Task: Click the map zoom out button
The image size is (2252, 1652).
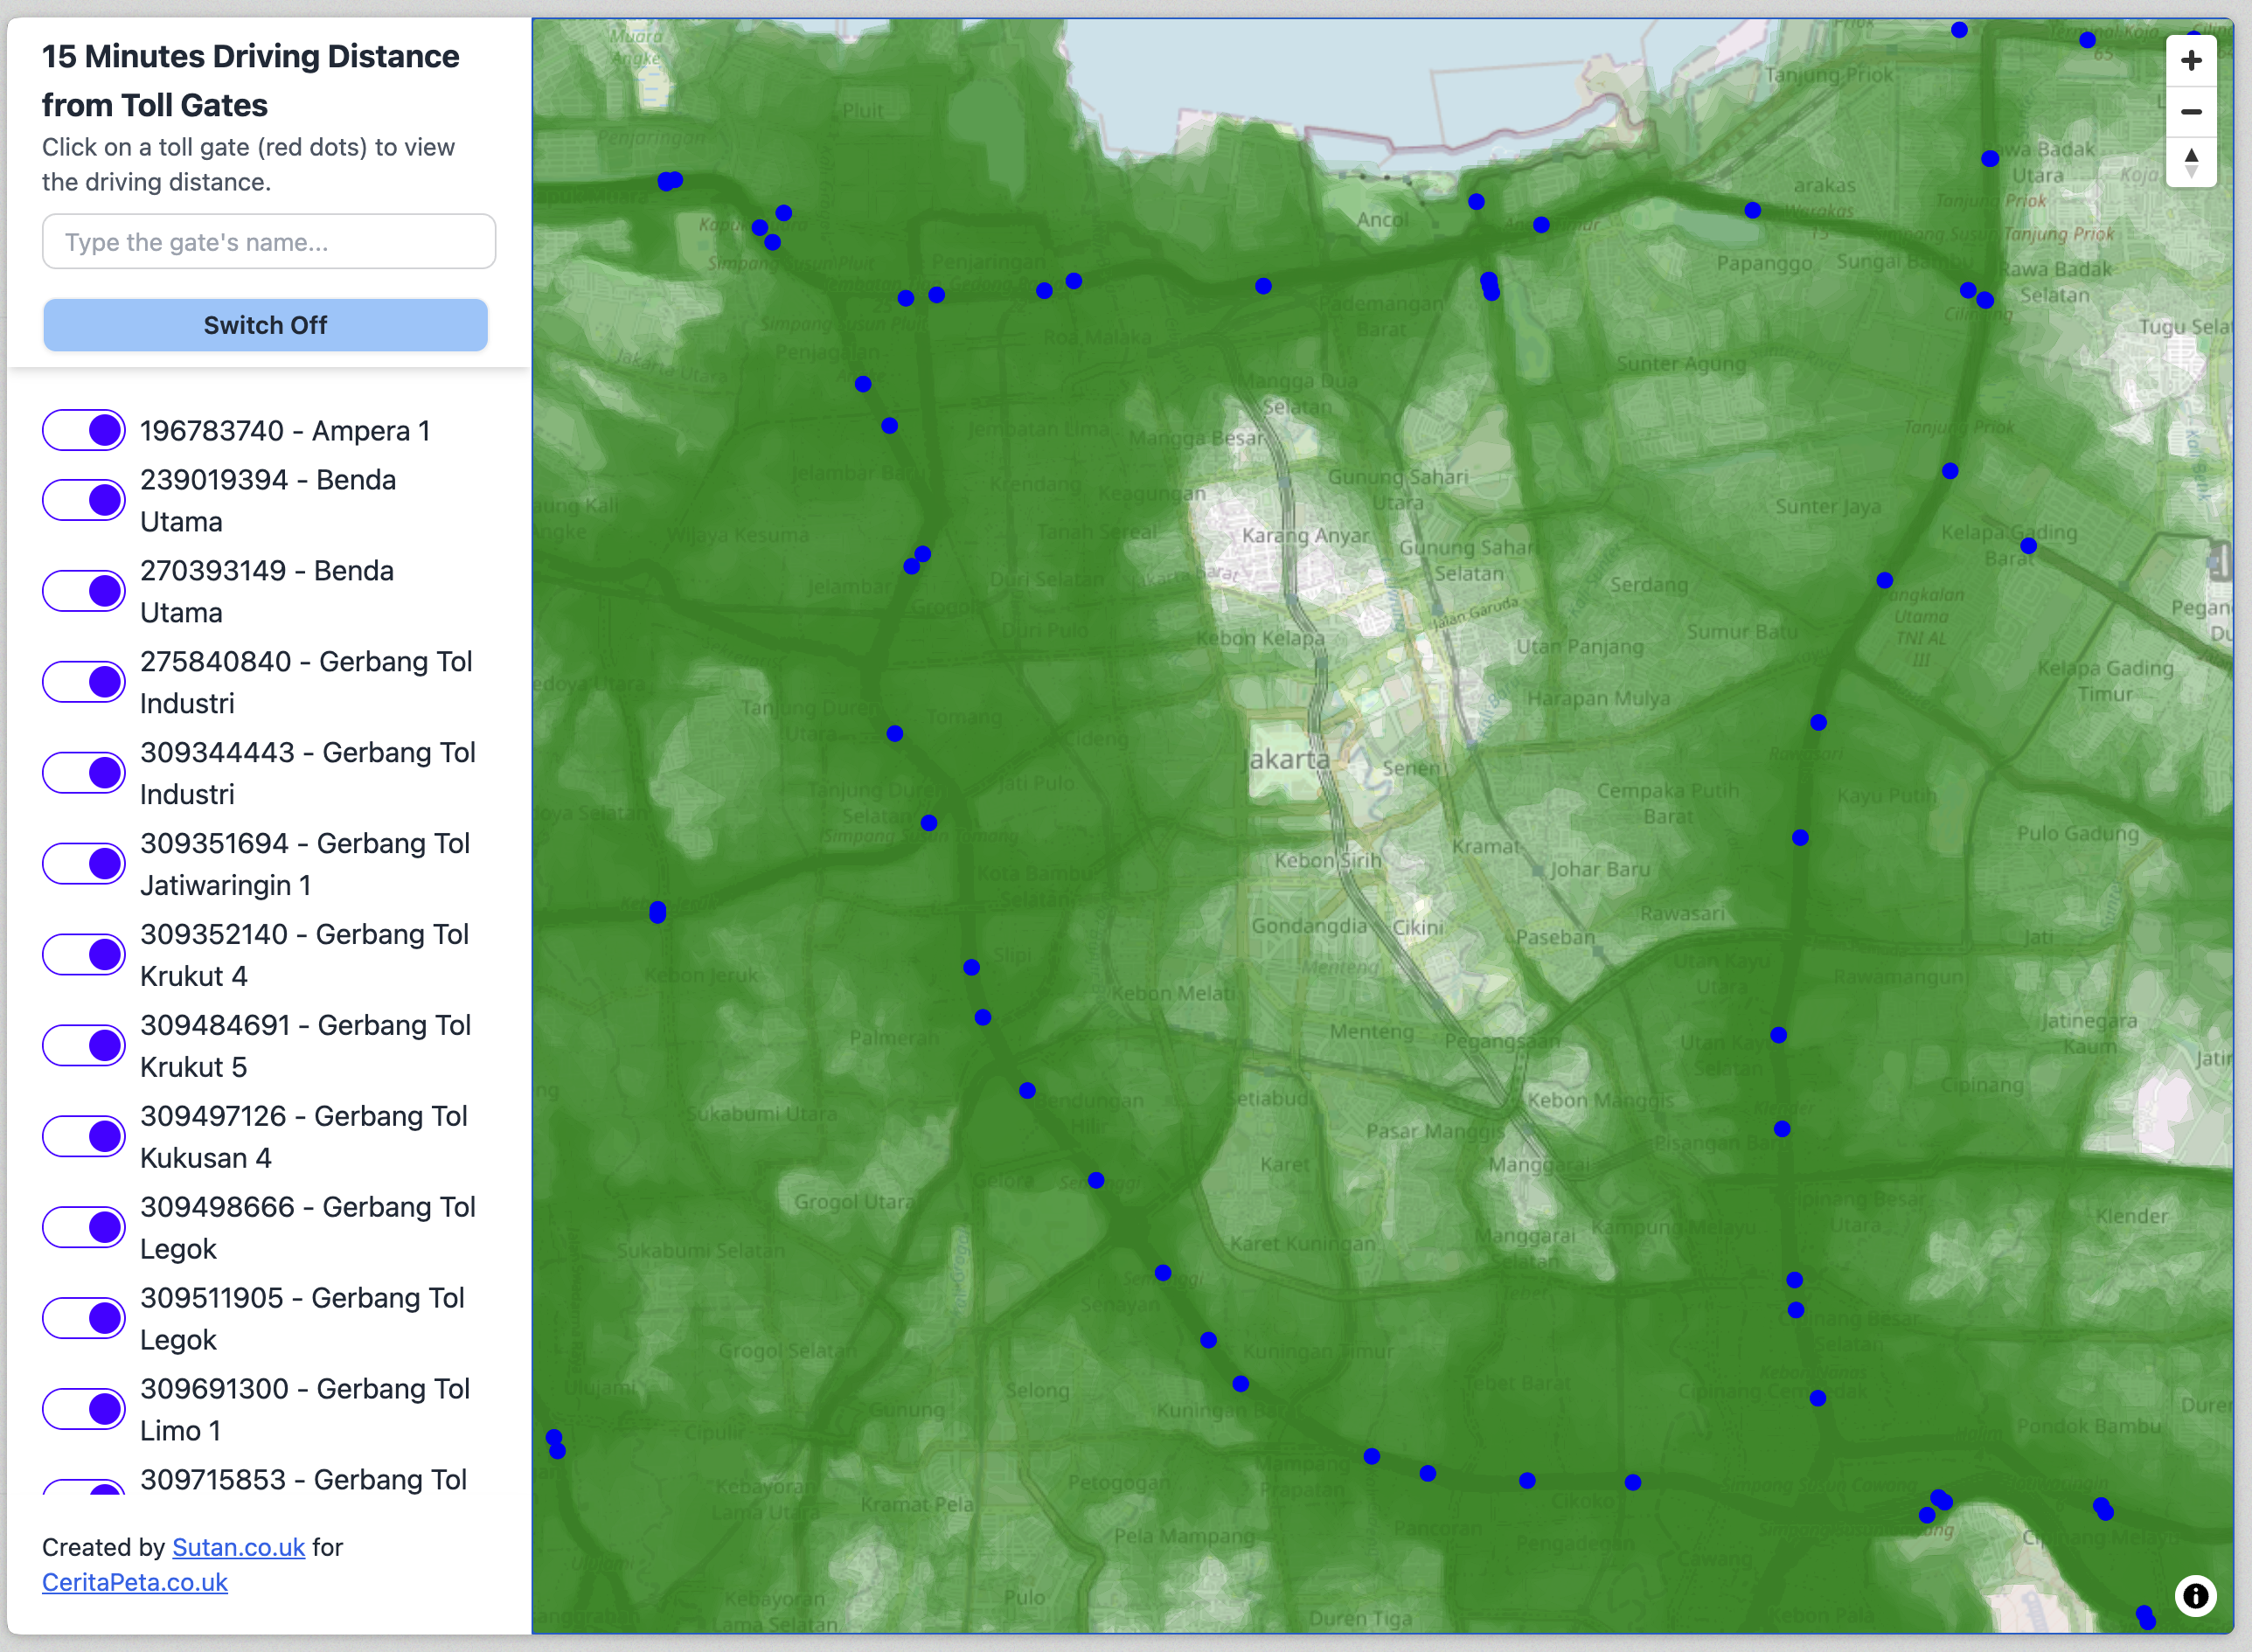Action: tap(2190, 112)
